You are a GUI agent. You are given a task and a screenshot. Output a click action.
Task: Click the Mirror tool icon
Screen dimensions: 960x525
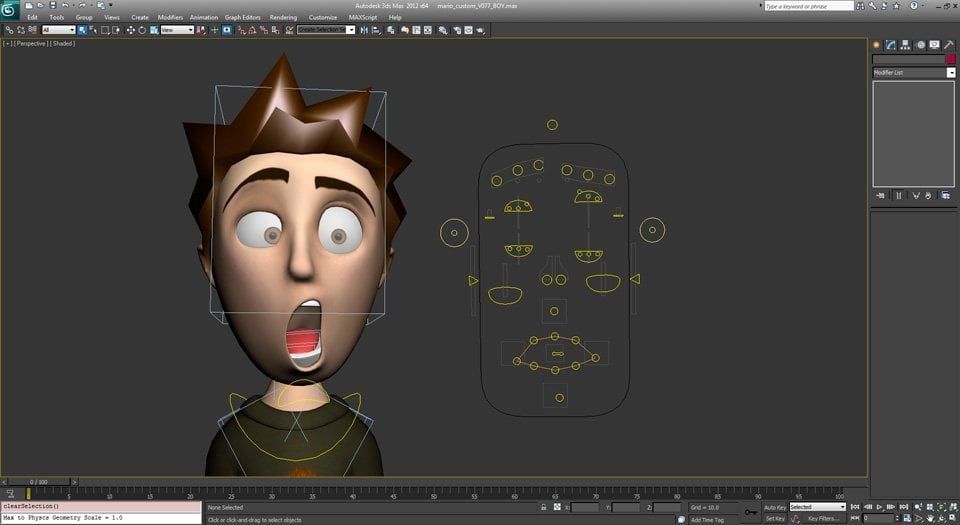click(364, 30)
